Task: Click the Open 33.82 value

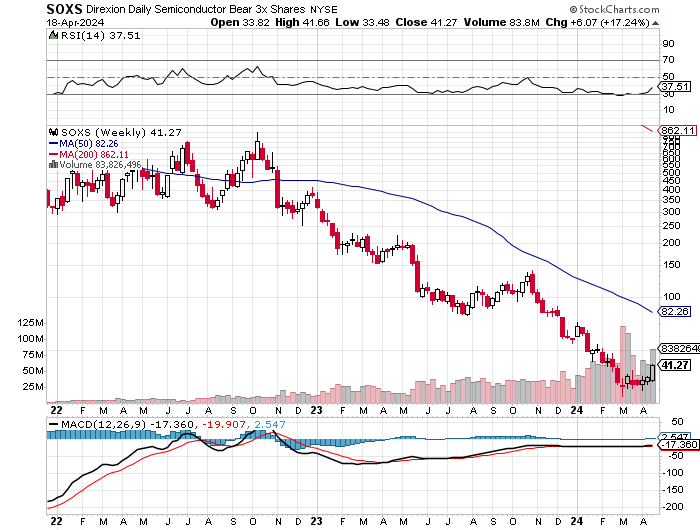Action: 240,22
